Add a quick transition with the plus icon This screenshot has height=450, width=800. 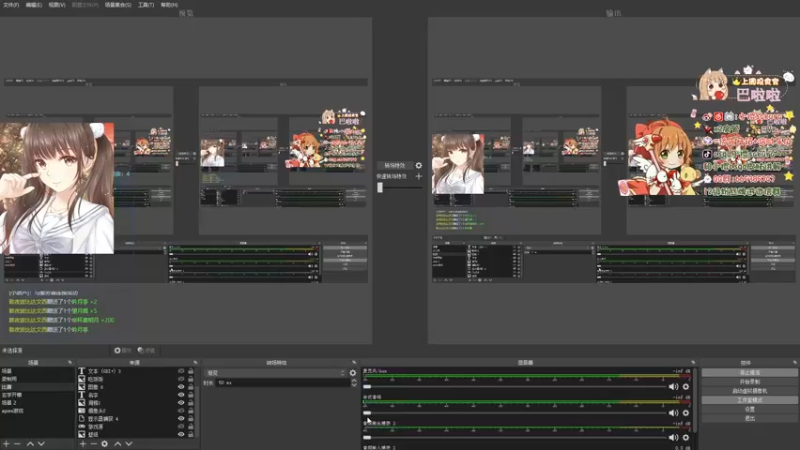418,176
